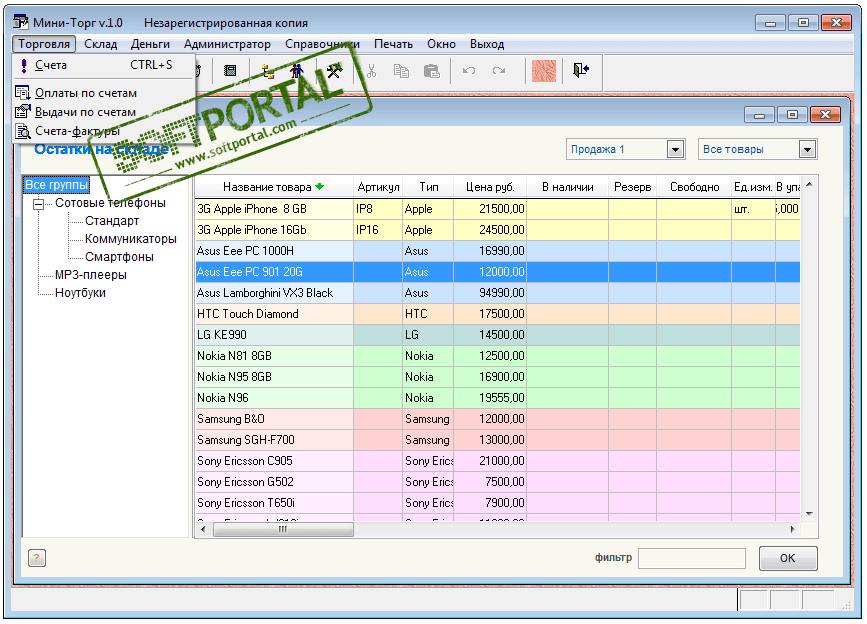The width and height of the screenshot is (867, 624).
Task: Select the 3G Apple iPhone 16Gb row
Action: tap(498, 230)
